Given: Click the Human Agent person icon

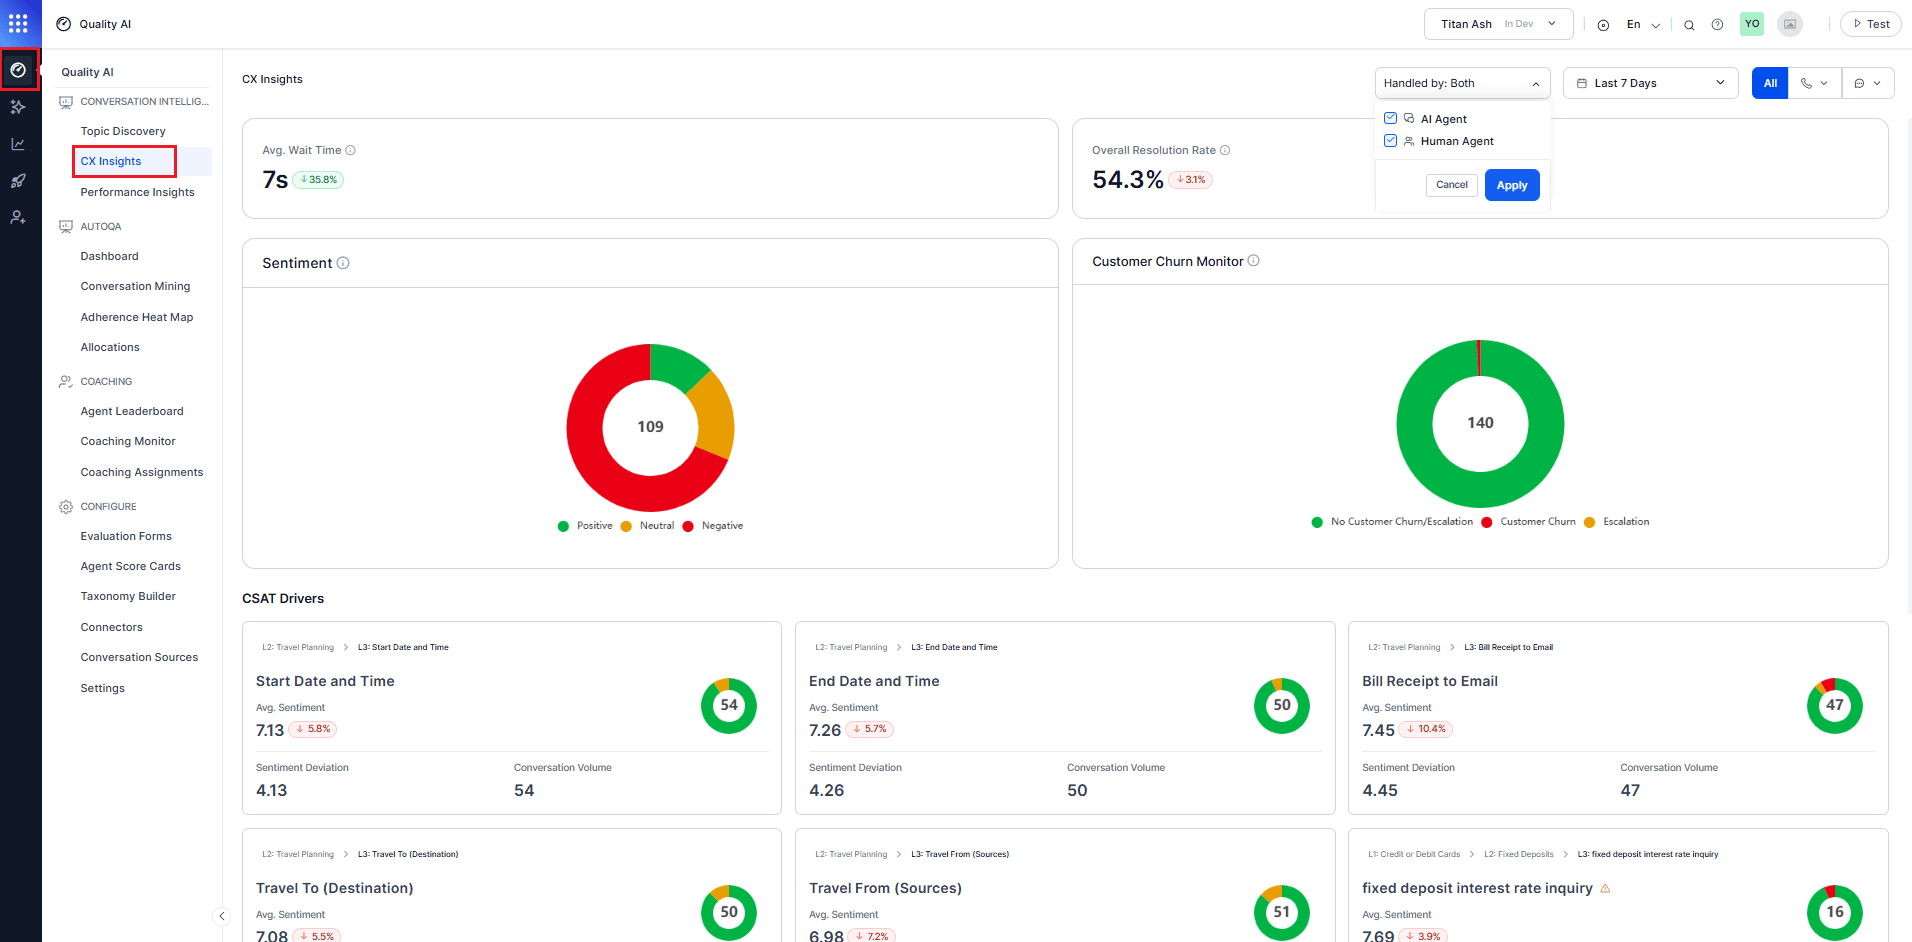Looking at the screenshot, I should [x=1409, y=141].
